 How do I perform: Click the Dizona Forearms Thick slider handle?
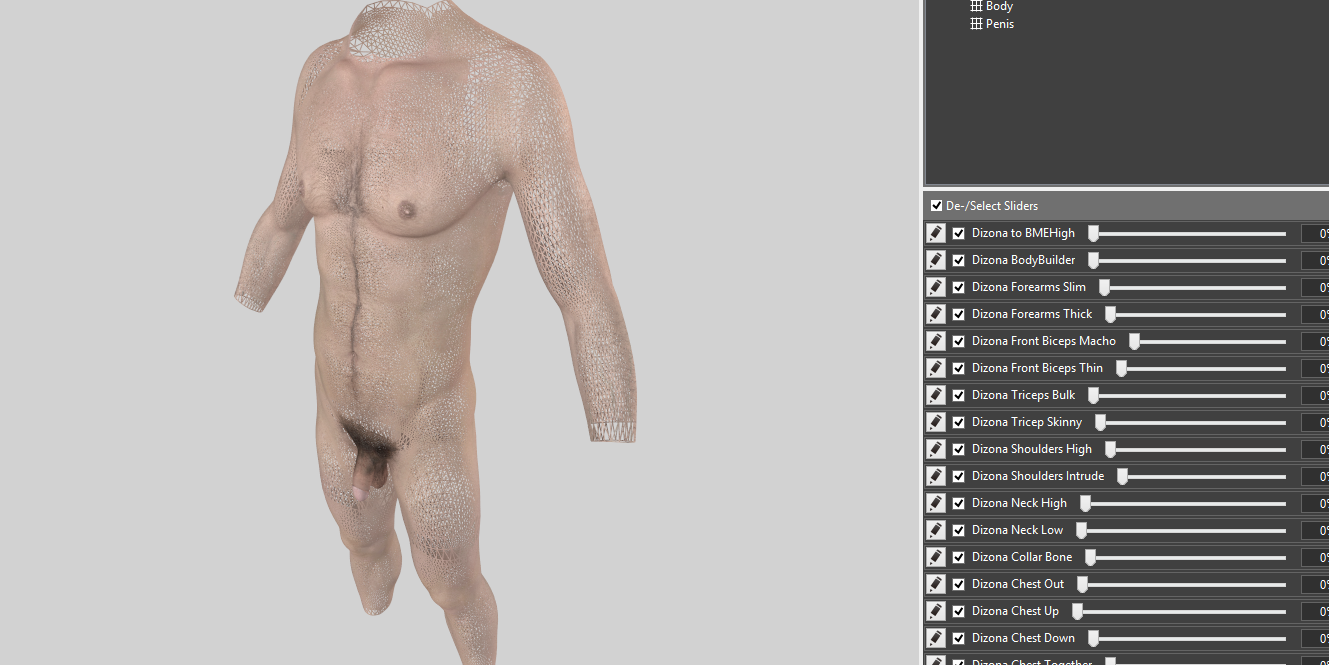(x=1110, y=314)
